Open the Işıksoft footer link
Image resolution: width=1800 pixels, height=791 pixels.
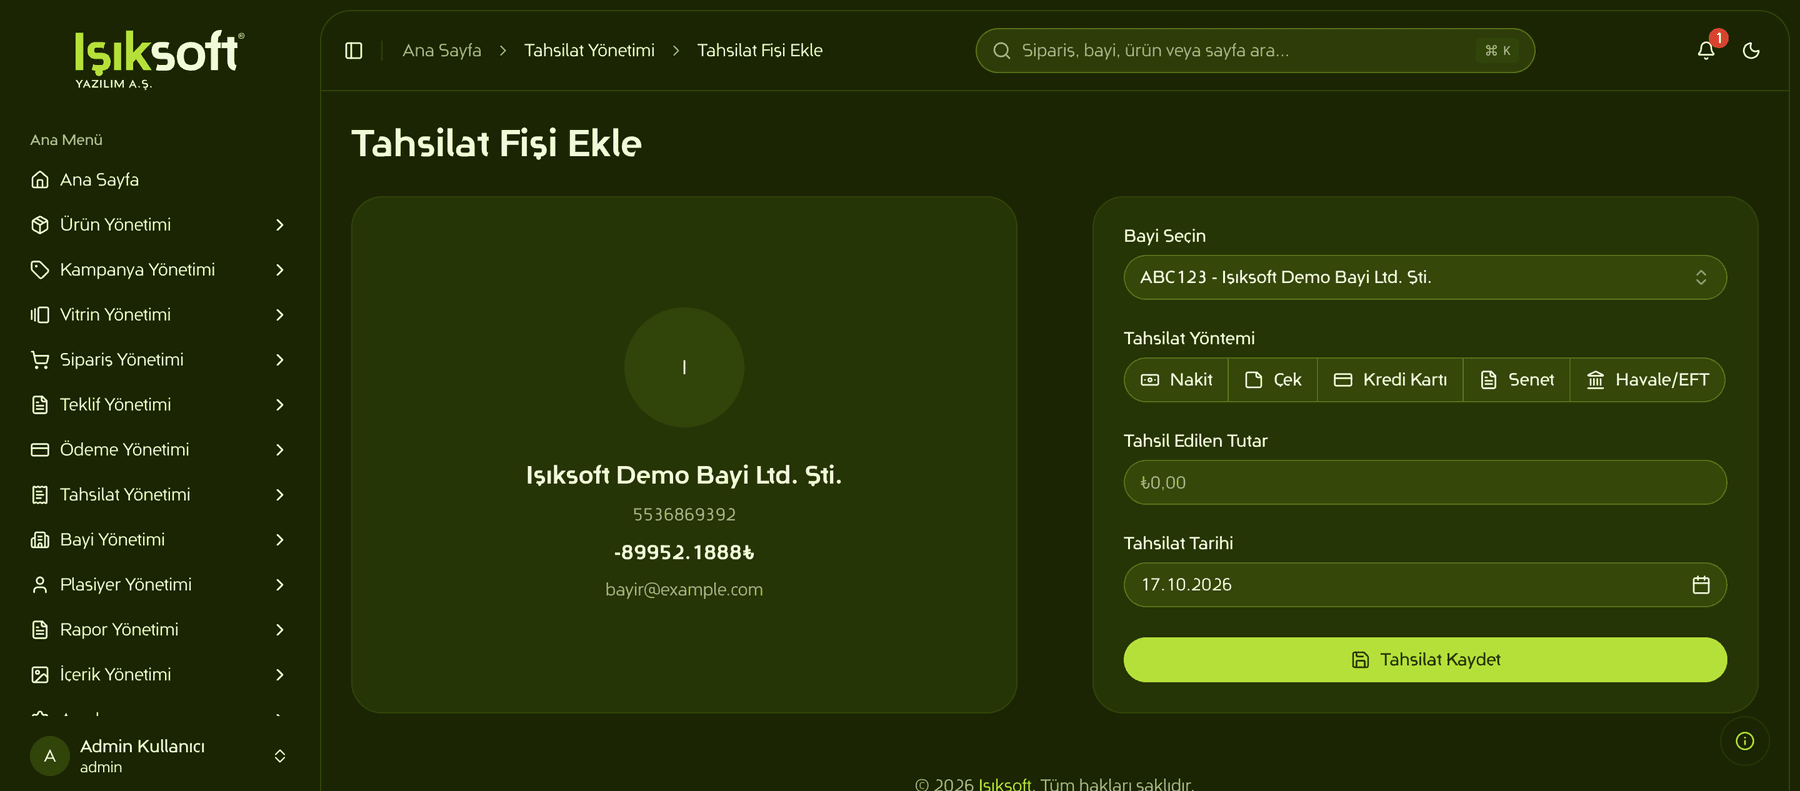tap(1005, 784)
